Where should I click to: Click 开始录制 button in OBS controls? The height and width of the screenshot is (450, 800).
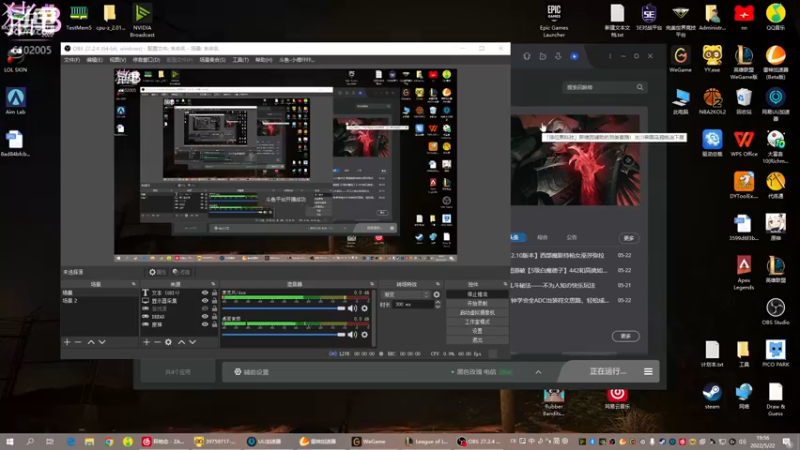coord(477,304)
